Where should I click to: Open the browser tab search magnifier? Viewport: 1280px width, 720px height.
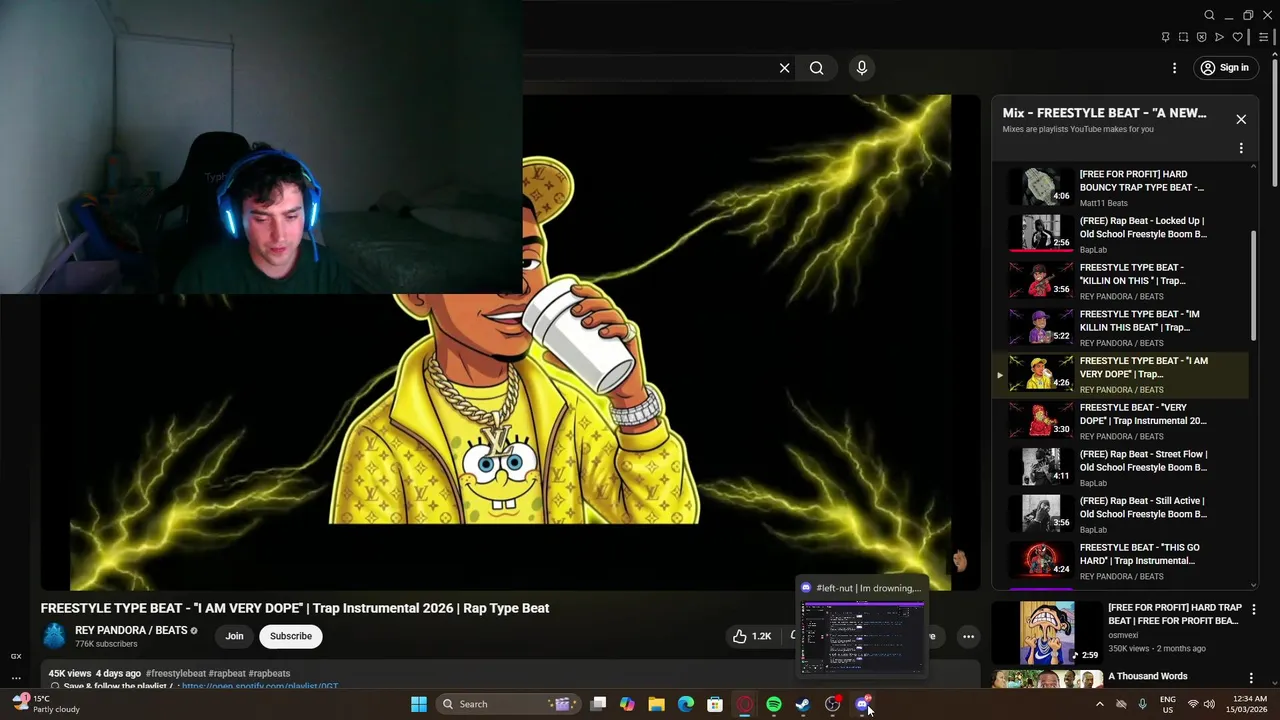pyautogui.click(x=1209, y=15)
